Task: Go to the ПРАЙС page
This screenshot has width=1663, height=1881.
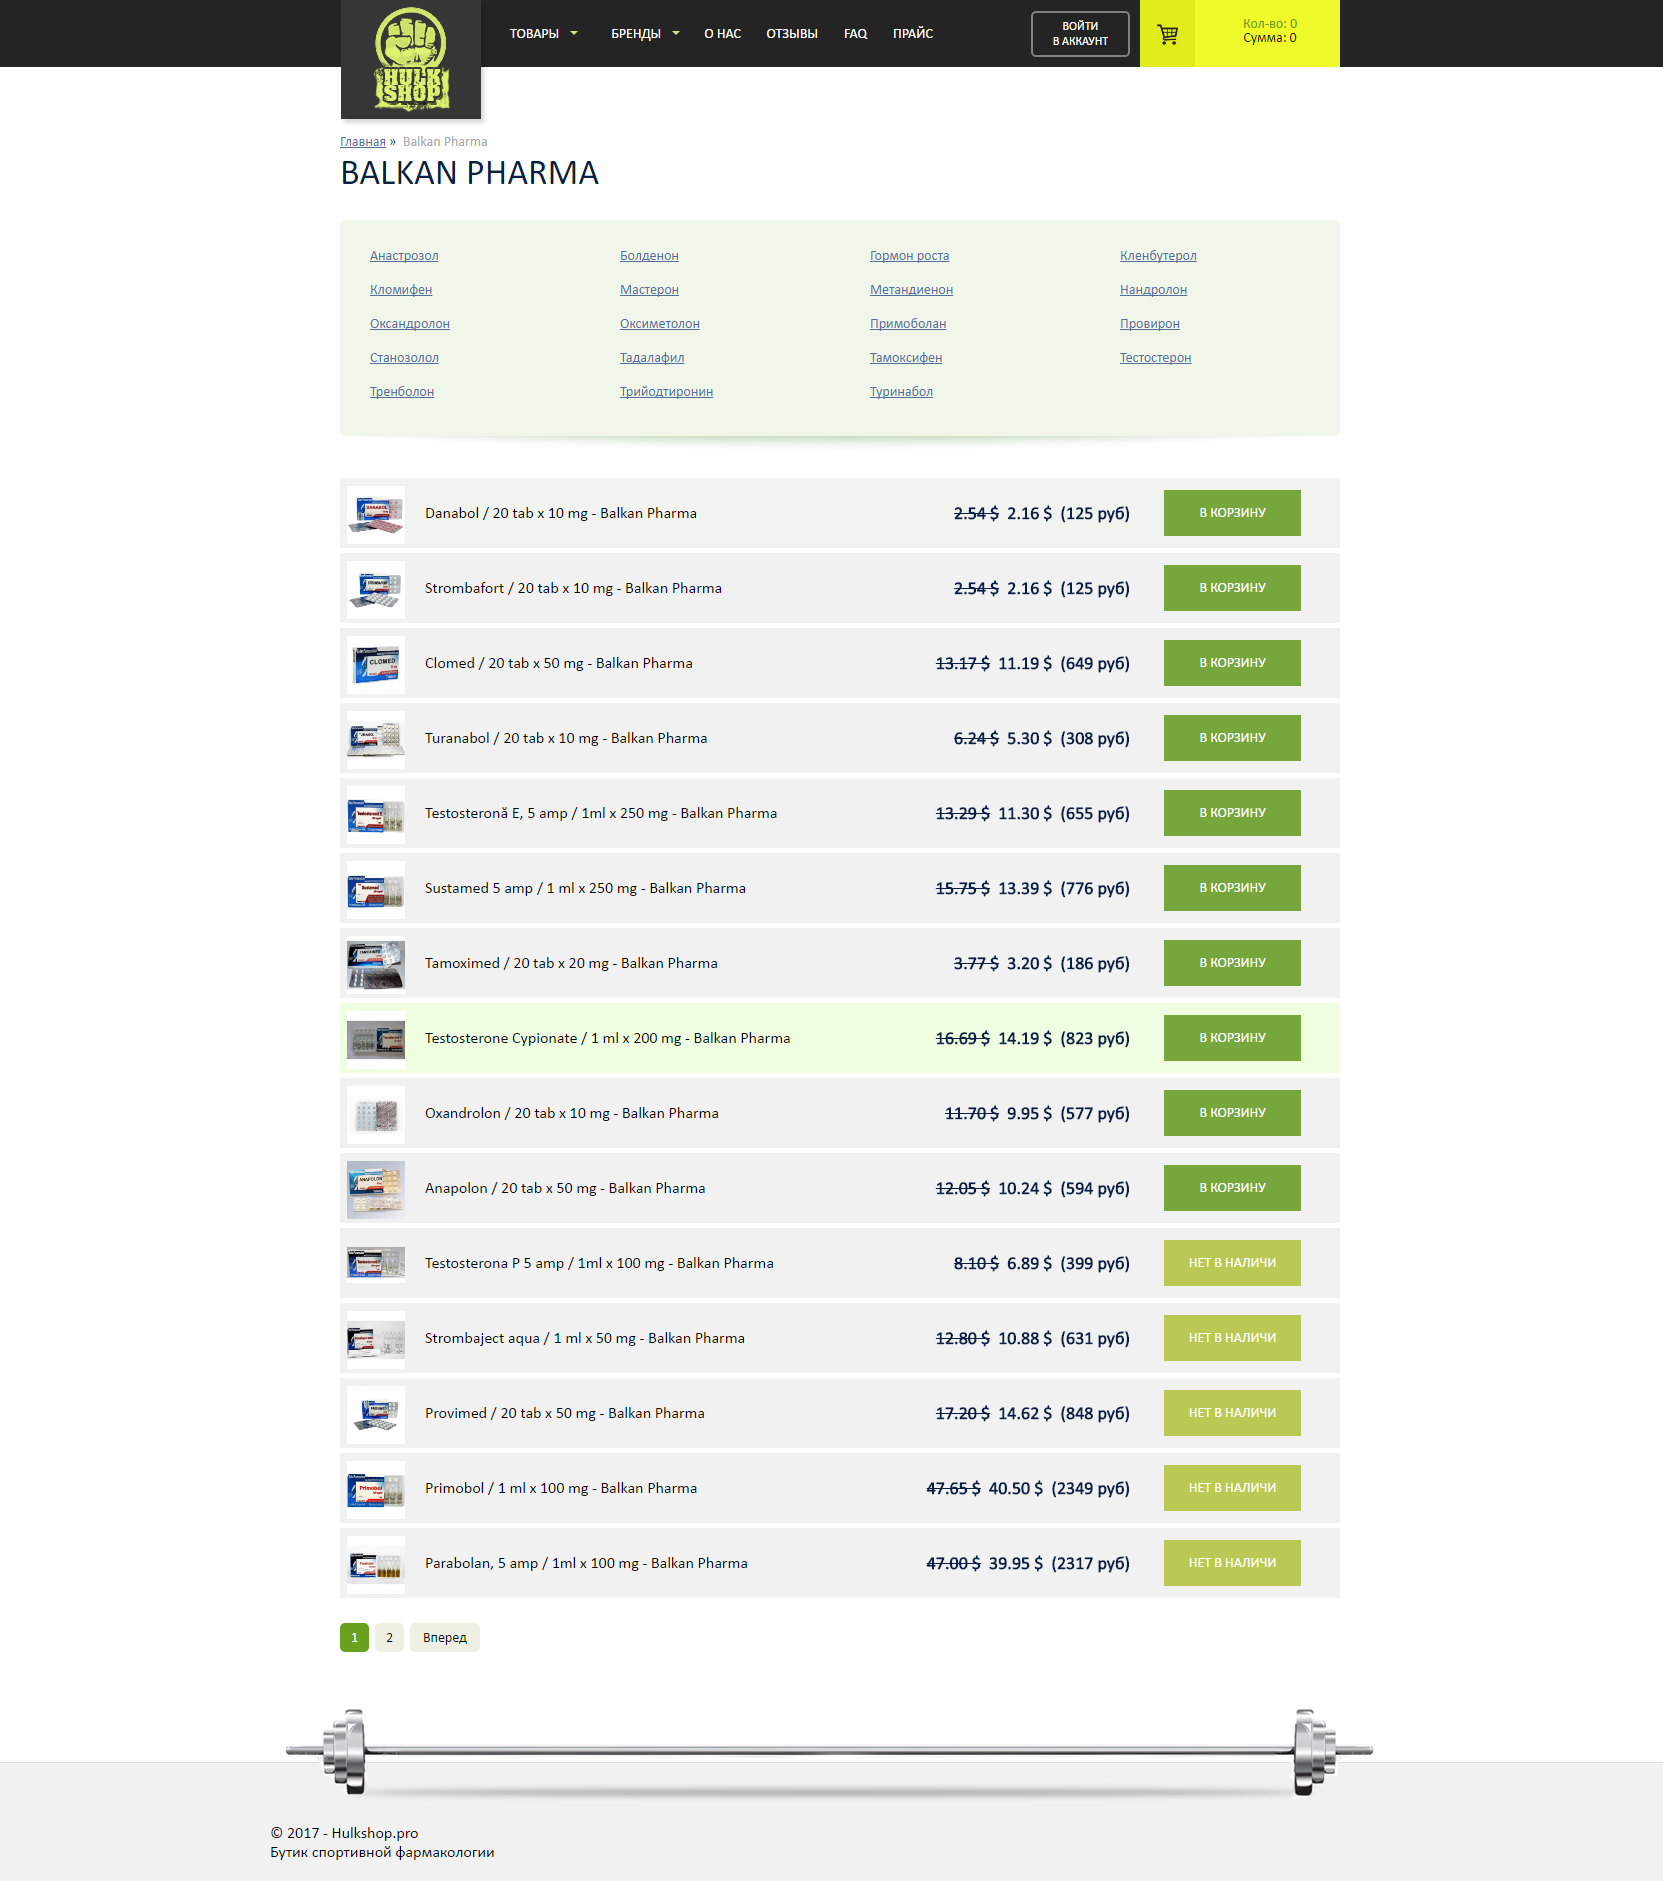Action: point(912,34)
